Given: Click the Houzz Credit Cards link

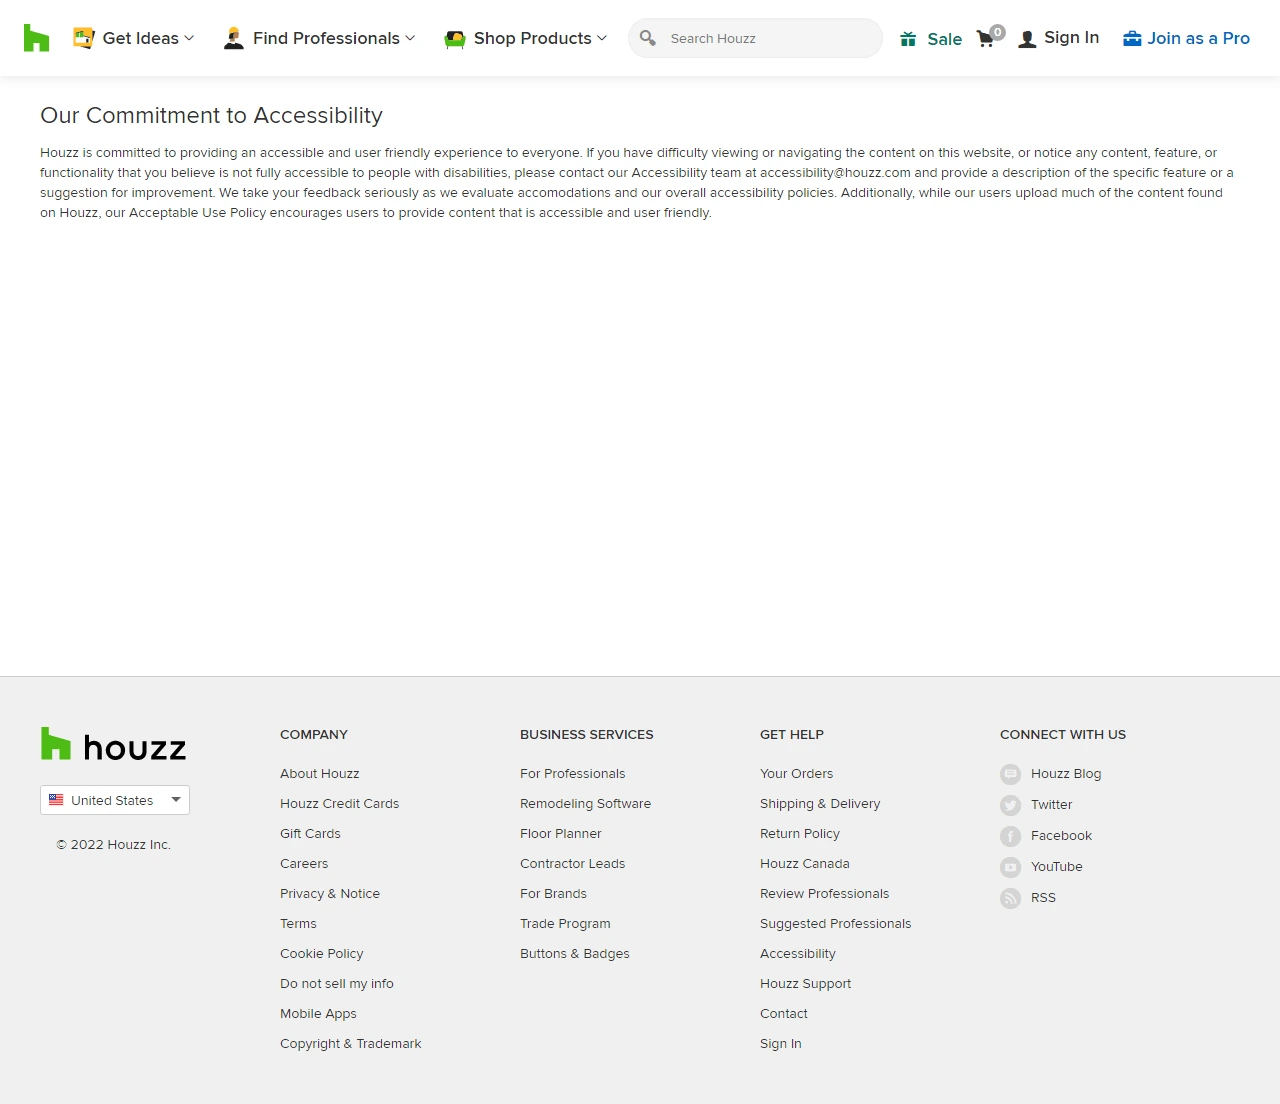Looking at the screenshot, I should click(x=339, y=803).
